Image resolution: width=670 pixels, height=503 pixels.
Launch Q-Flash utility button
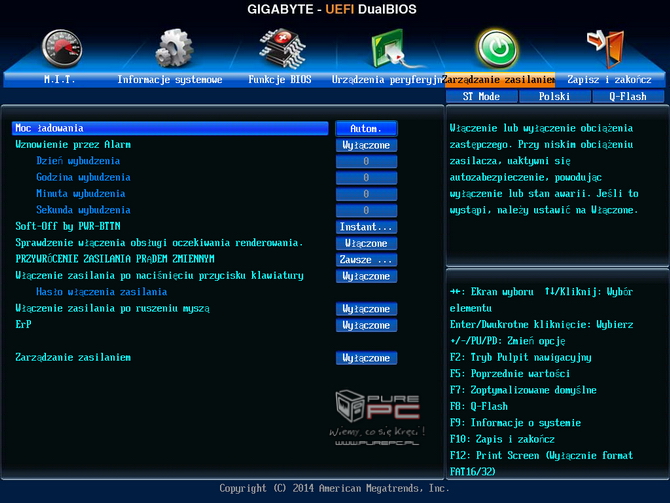(628, 97)
